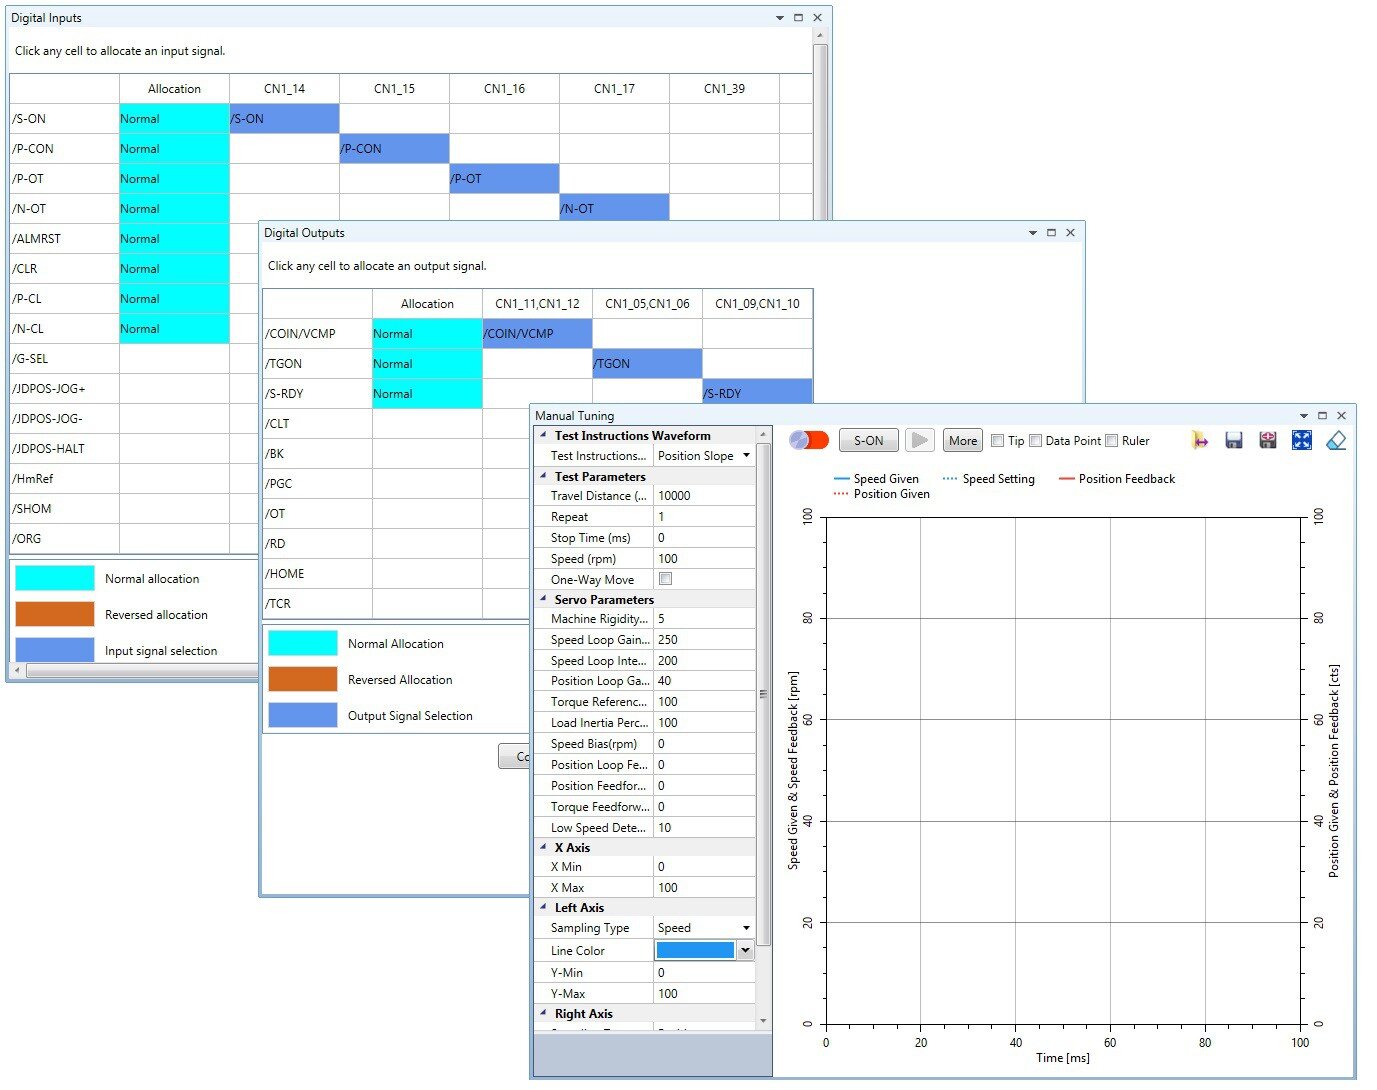Open the Manual Tuning window options dropdown arrow

1303,415
